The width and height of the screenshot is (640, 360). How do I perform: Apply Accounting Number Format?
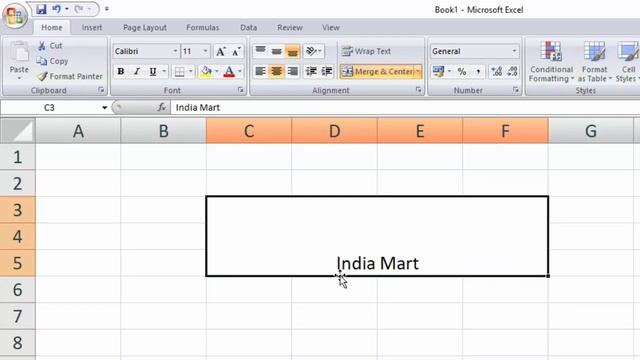(x=438, y=71)
